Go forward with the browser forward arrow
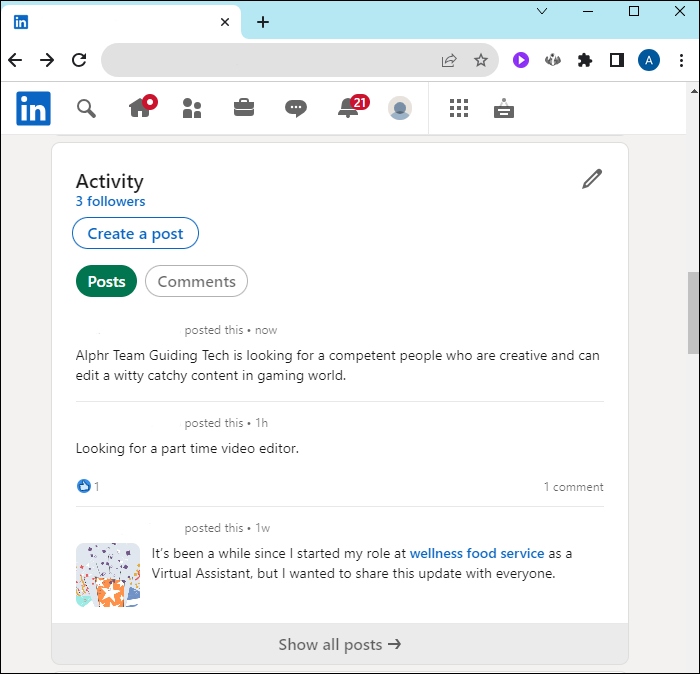 pos(47,60)
